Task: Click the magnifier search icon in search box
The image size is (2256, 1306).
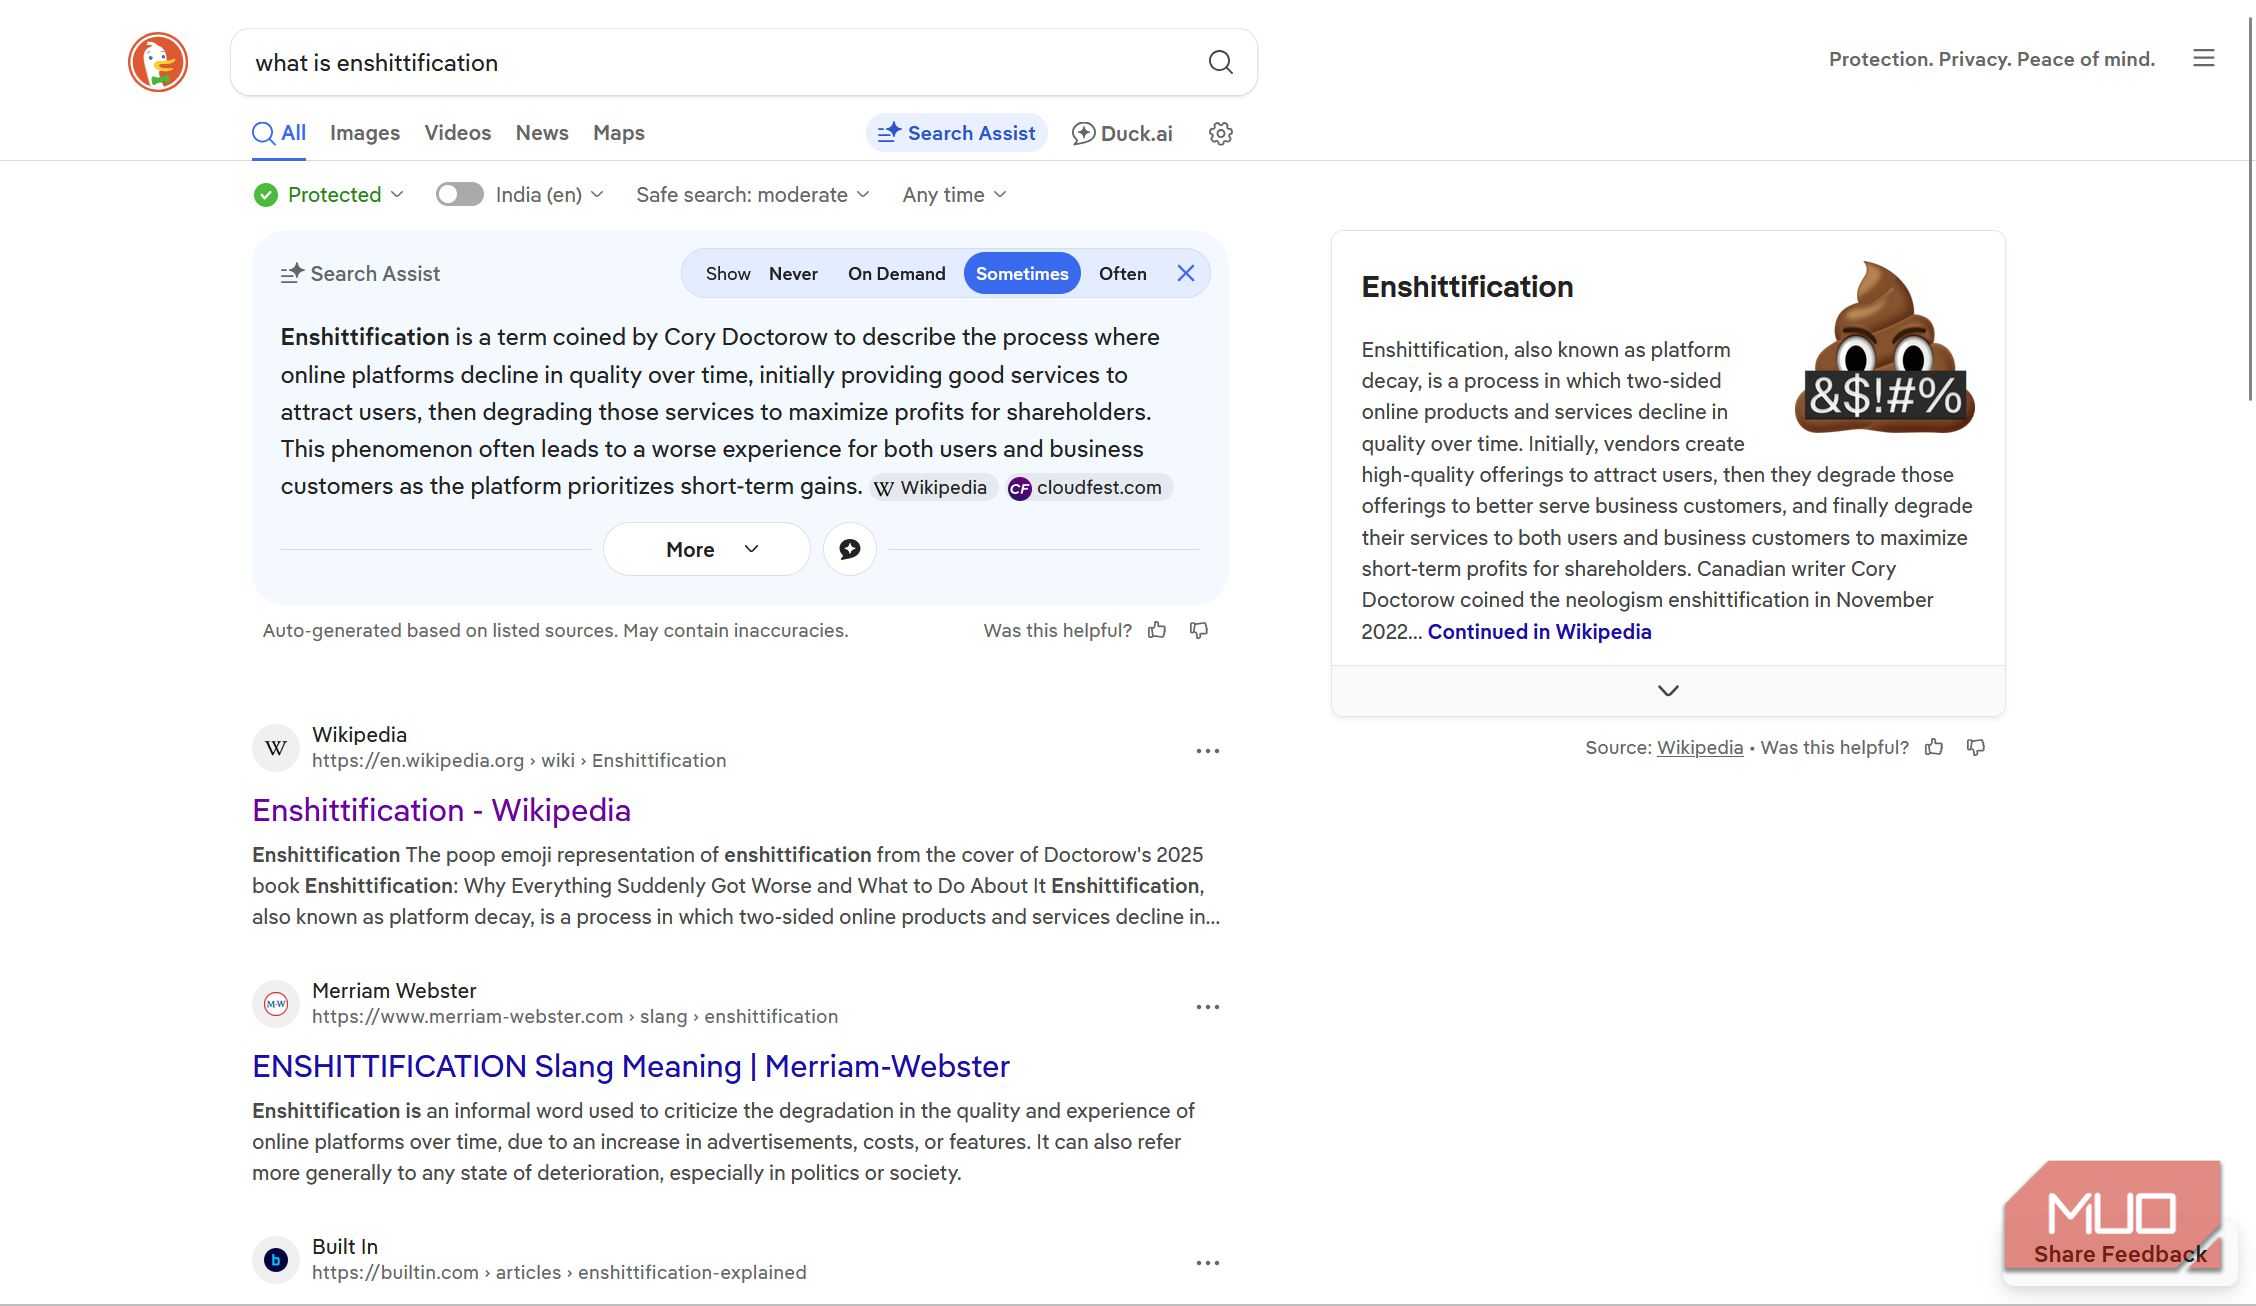Action: tap(1220, 62)
